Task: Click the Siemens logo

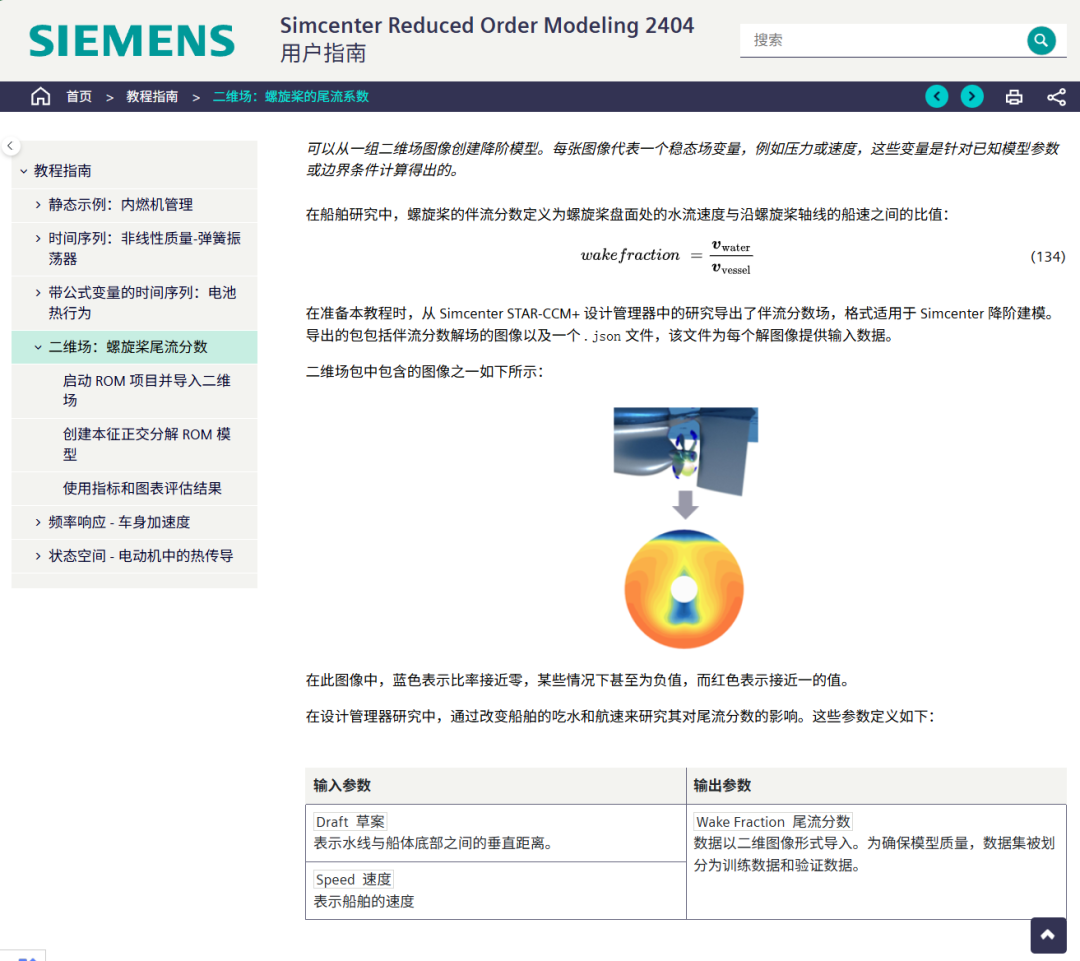Action: point(132,41)
